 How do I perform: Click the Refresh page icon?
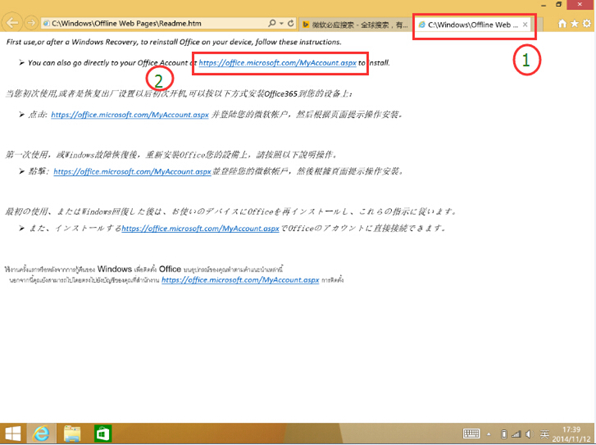291,23
